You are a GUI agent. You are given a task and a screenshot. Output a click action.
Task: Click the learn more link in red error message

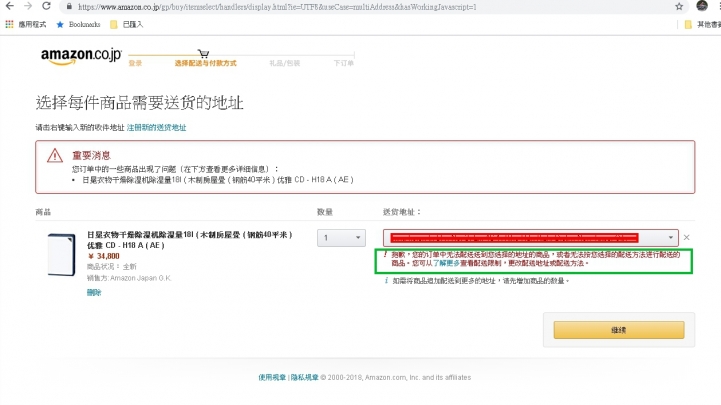click(x=446, y=263)
